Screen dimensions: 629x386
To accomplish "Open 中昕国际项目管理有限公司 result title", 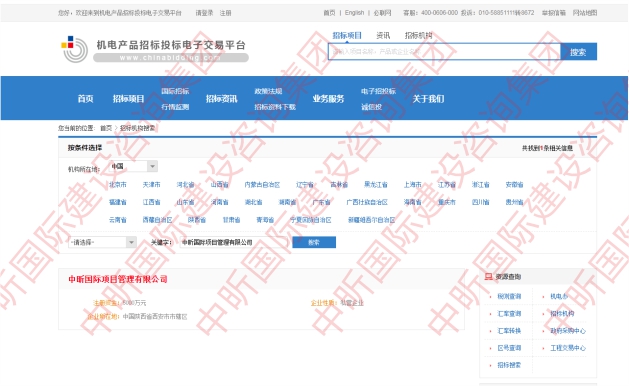I will tap(118, 279).
